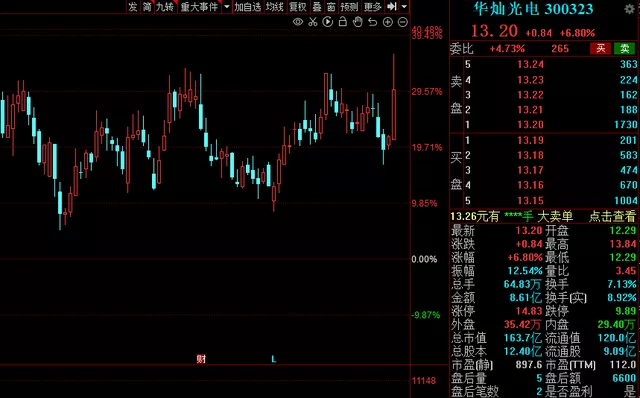Click the 窗 window button
The image size is (640, 398).
click(x=331, y=7)
